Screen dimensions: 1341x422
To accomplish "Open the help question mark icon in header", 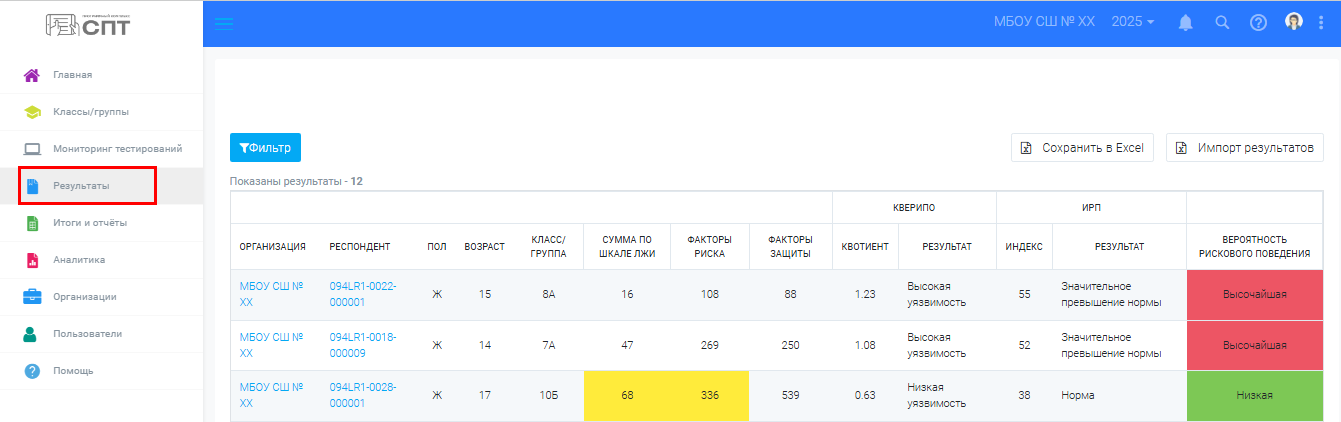I will coord(1258,22).
